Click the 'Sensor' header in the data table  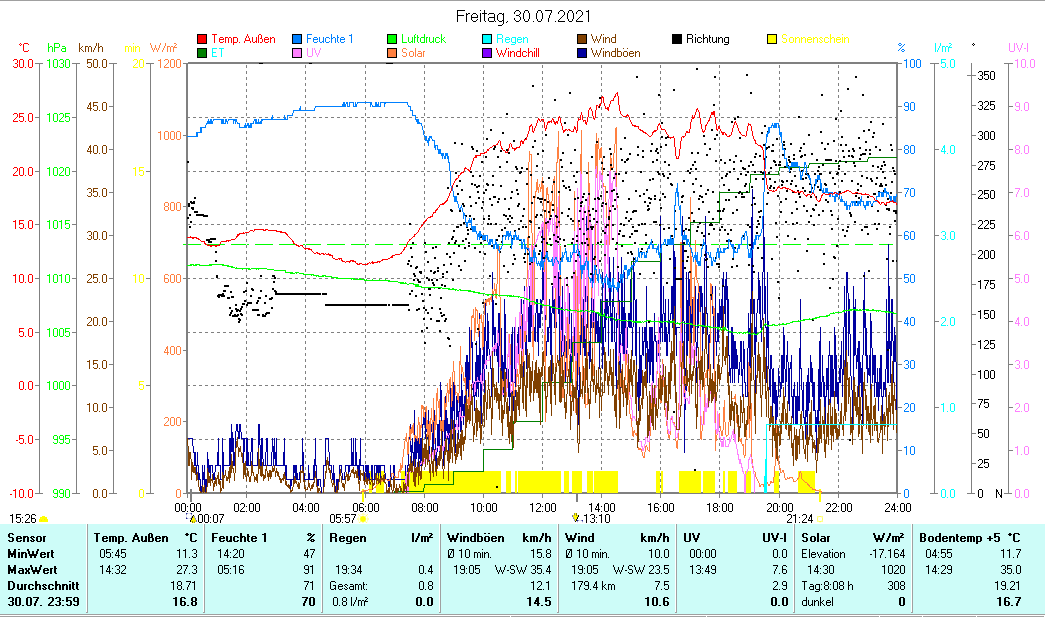pyautogui.click(x=27, y=538)
